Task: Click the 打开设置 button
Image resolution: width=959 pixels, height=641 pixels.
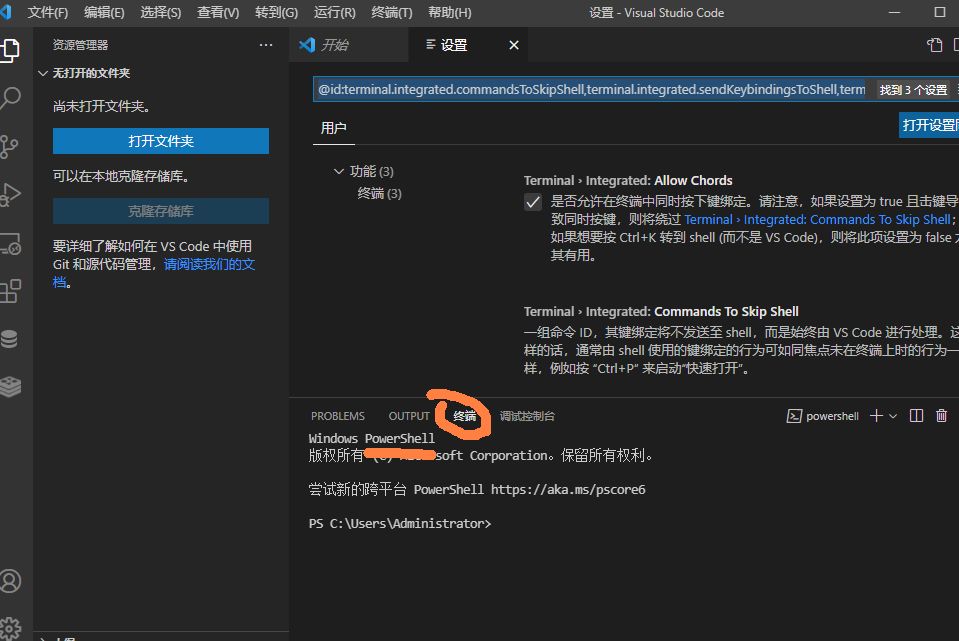Action: click(929, 125)
